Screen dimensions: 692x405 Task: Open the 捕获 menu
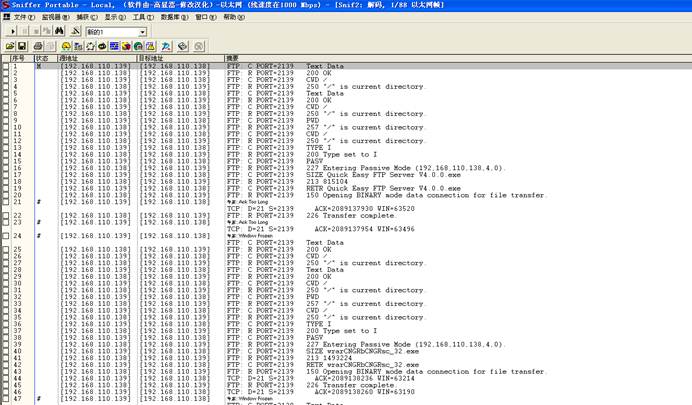[87, 17]
